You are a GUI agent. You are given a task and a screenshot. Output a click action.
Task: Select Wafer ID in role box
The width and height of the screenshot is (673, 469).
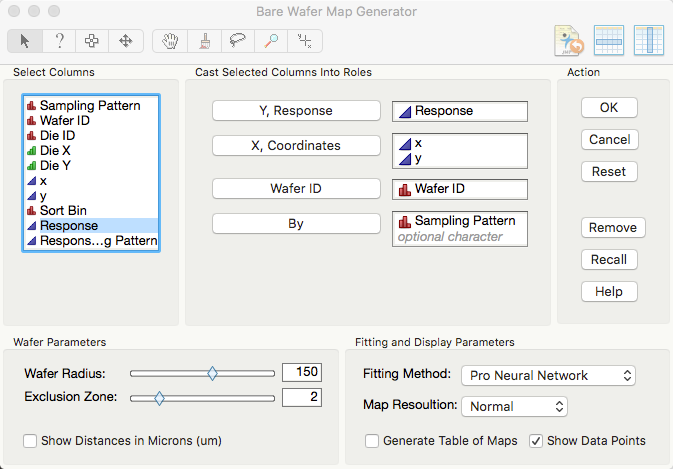(x=460, y=189)
